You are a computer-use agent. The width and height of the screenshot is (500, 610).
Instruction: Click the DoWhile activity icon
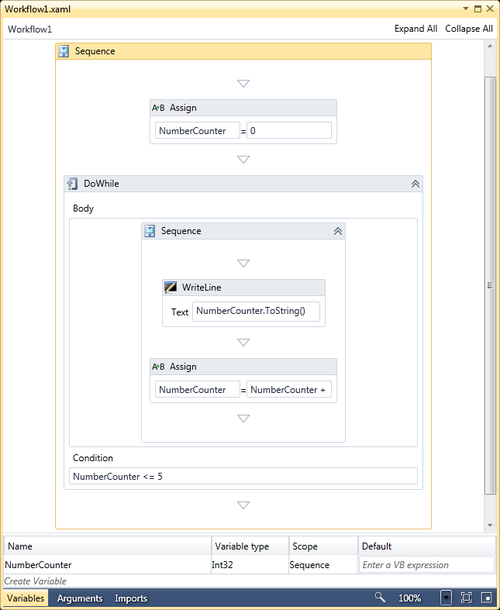(72, 184)
